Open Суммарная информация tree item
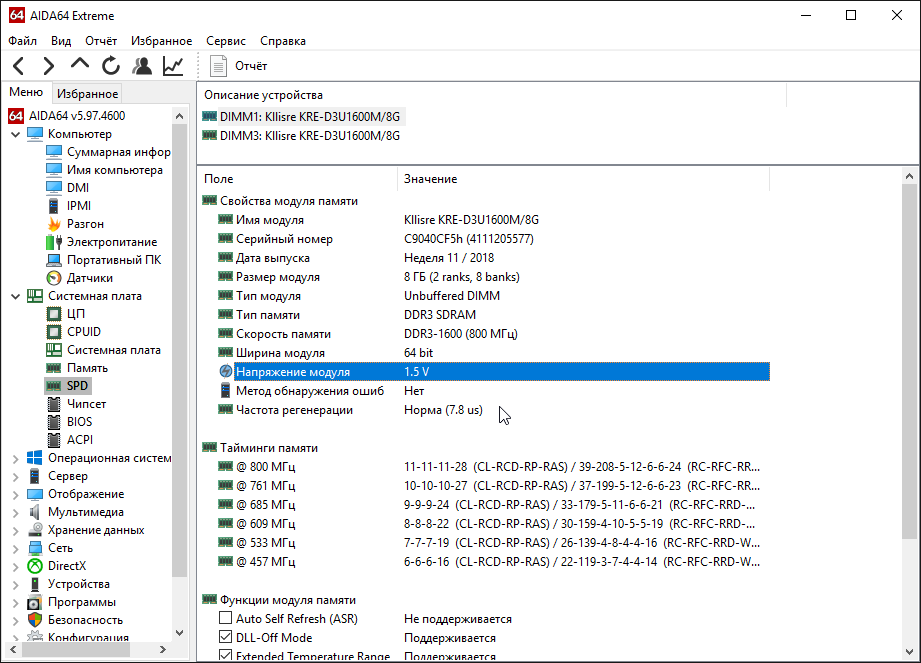This screenshot has height=663, width=921. [118, 152]
